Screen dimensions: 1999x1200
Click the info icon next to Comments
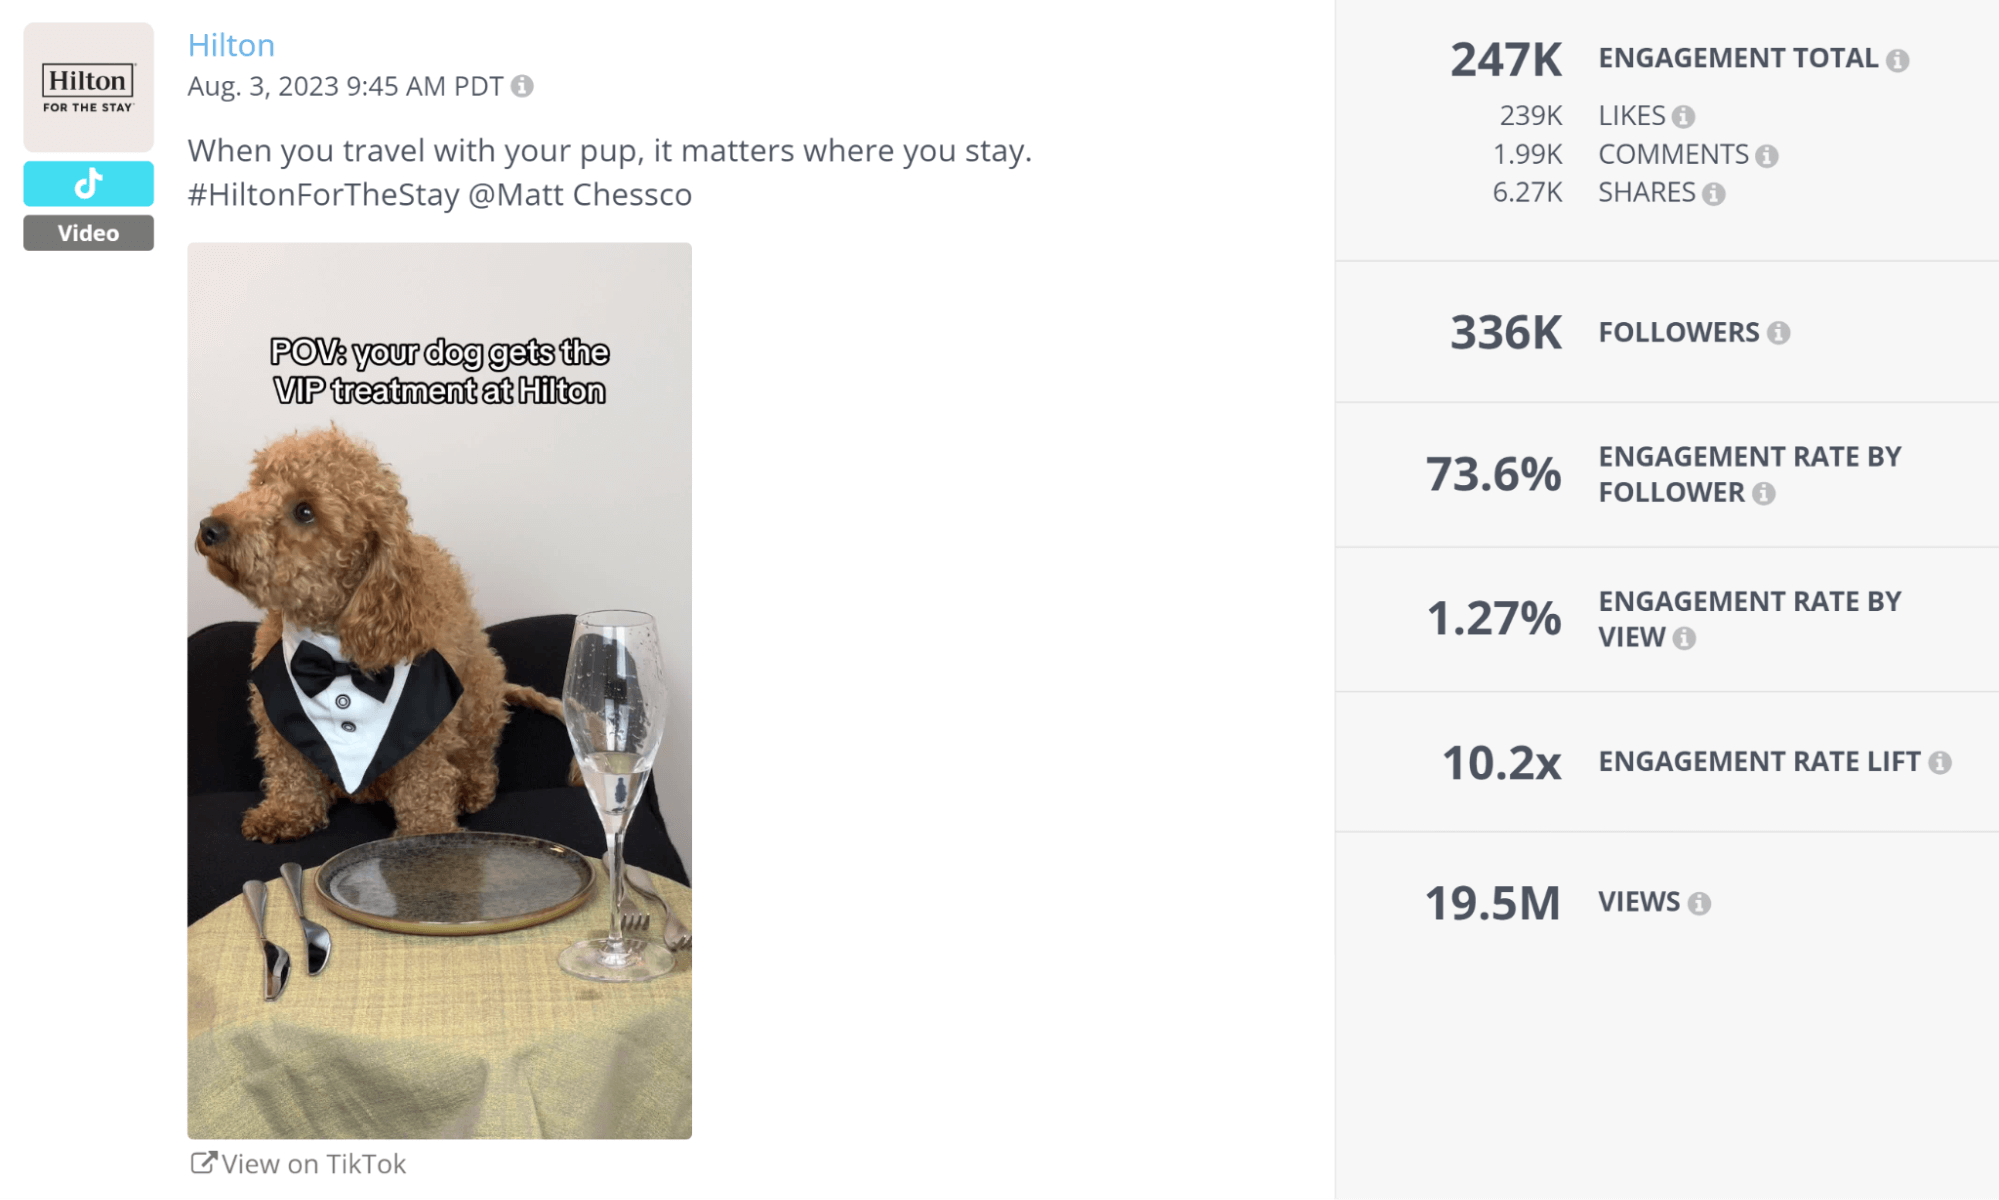[x=1768, y=155]
